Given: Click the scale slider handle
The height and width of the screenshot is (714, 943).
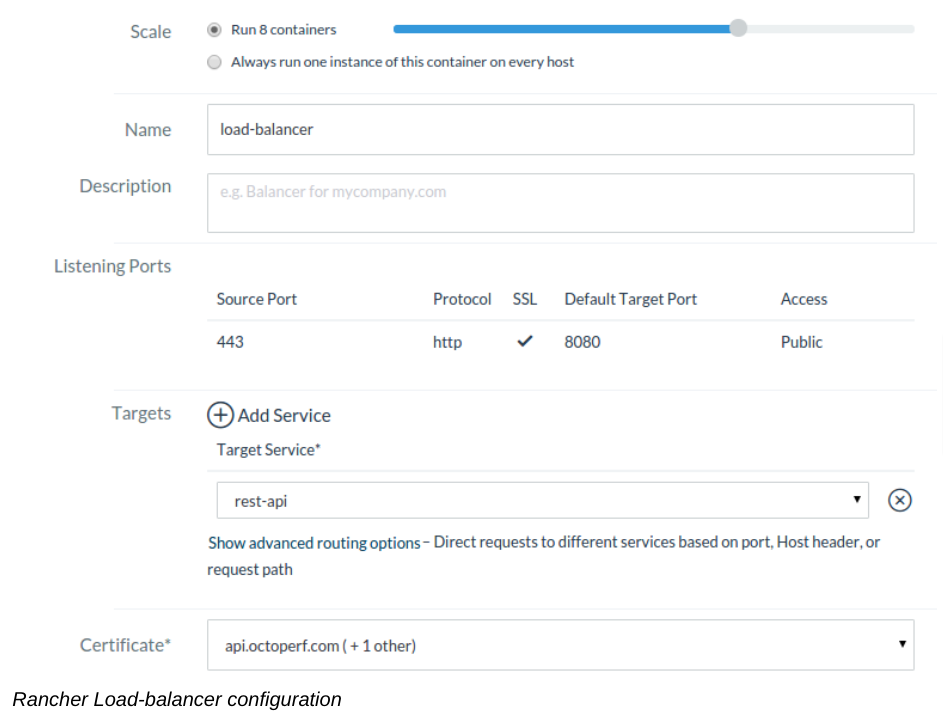Looking at the screenshot, I should (x=738, y=28).
